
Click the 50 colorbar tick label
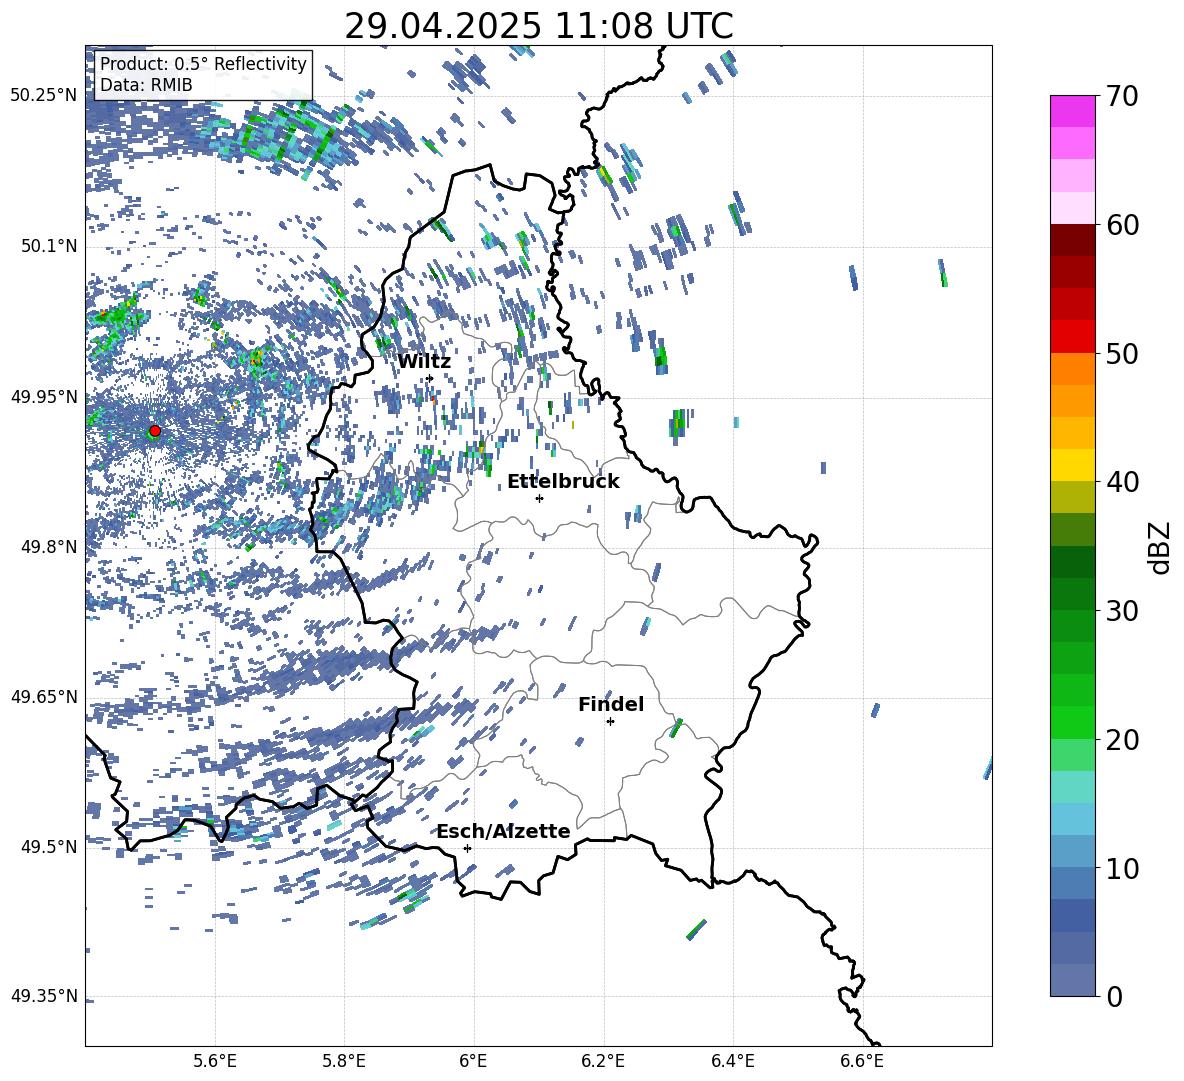[x=1122, y=353]
